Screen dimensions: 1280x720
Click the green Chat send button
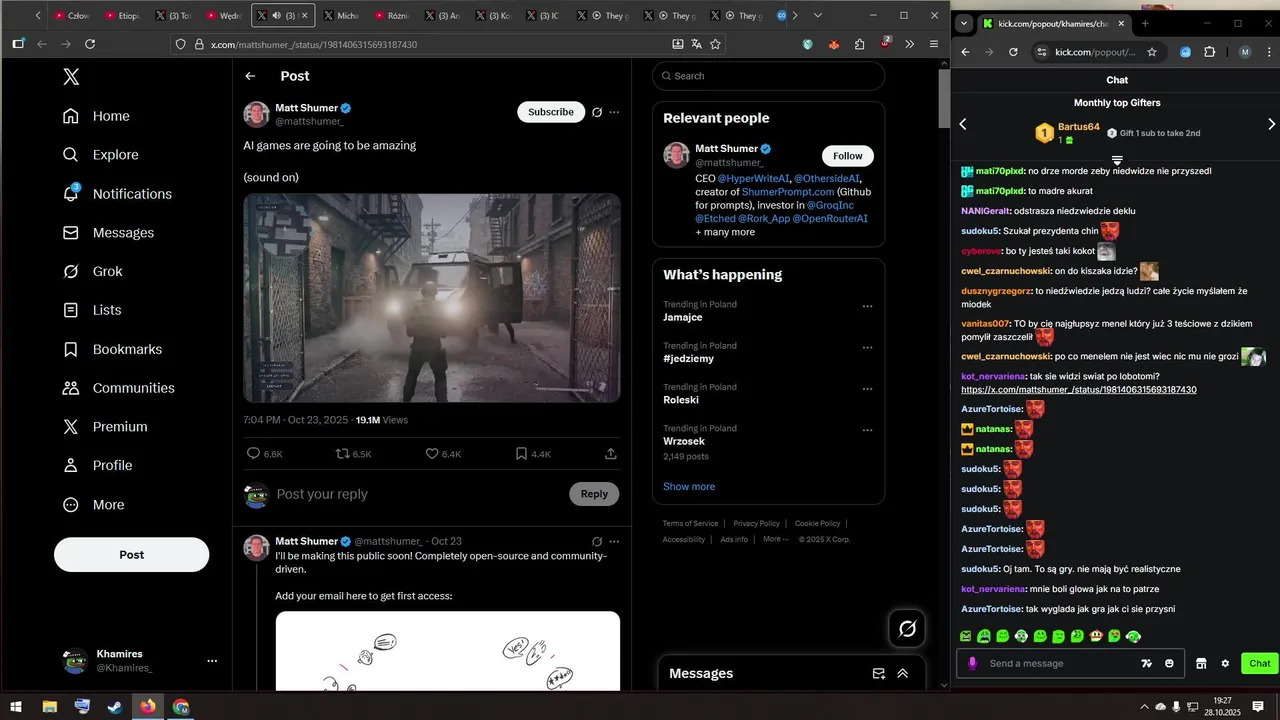pyautogui.click(x=1259, y=663)
